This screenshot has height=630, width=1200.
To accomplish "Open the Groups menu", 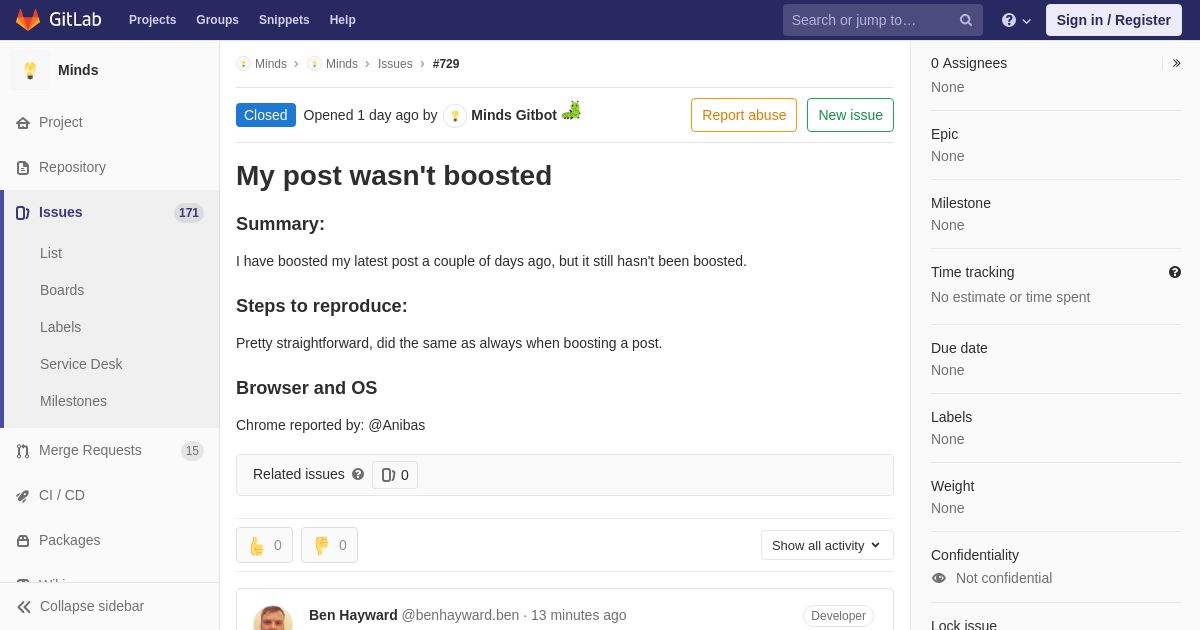I will click(x=217, y=20).
